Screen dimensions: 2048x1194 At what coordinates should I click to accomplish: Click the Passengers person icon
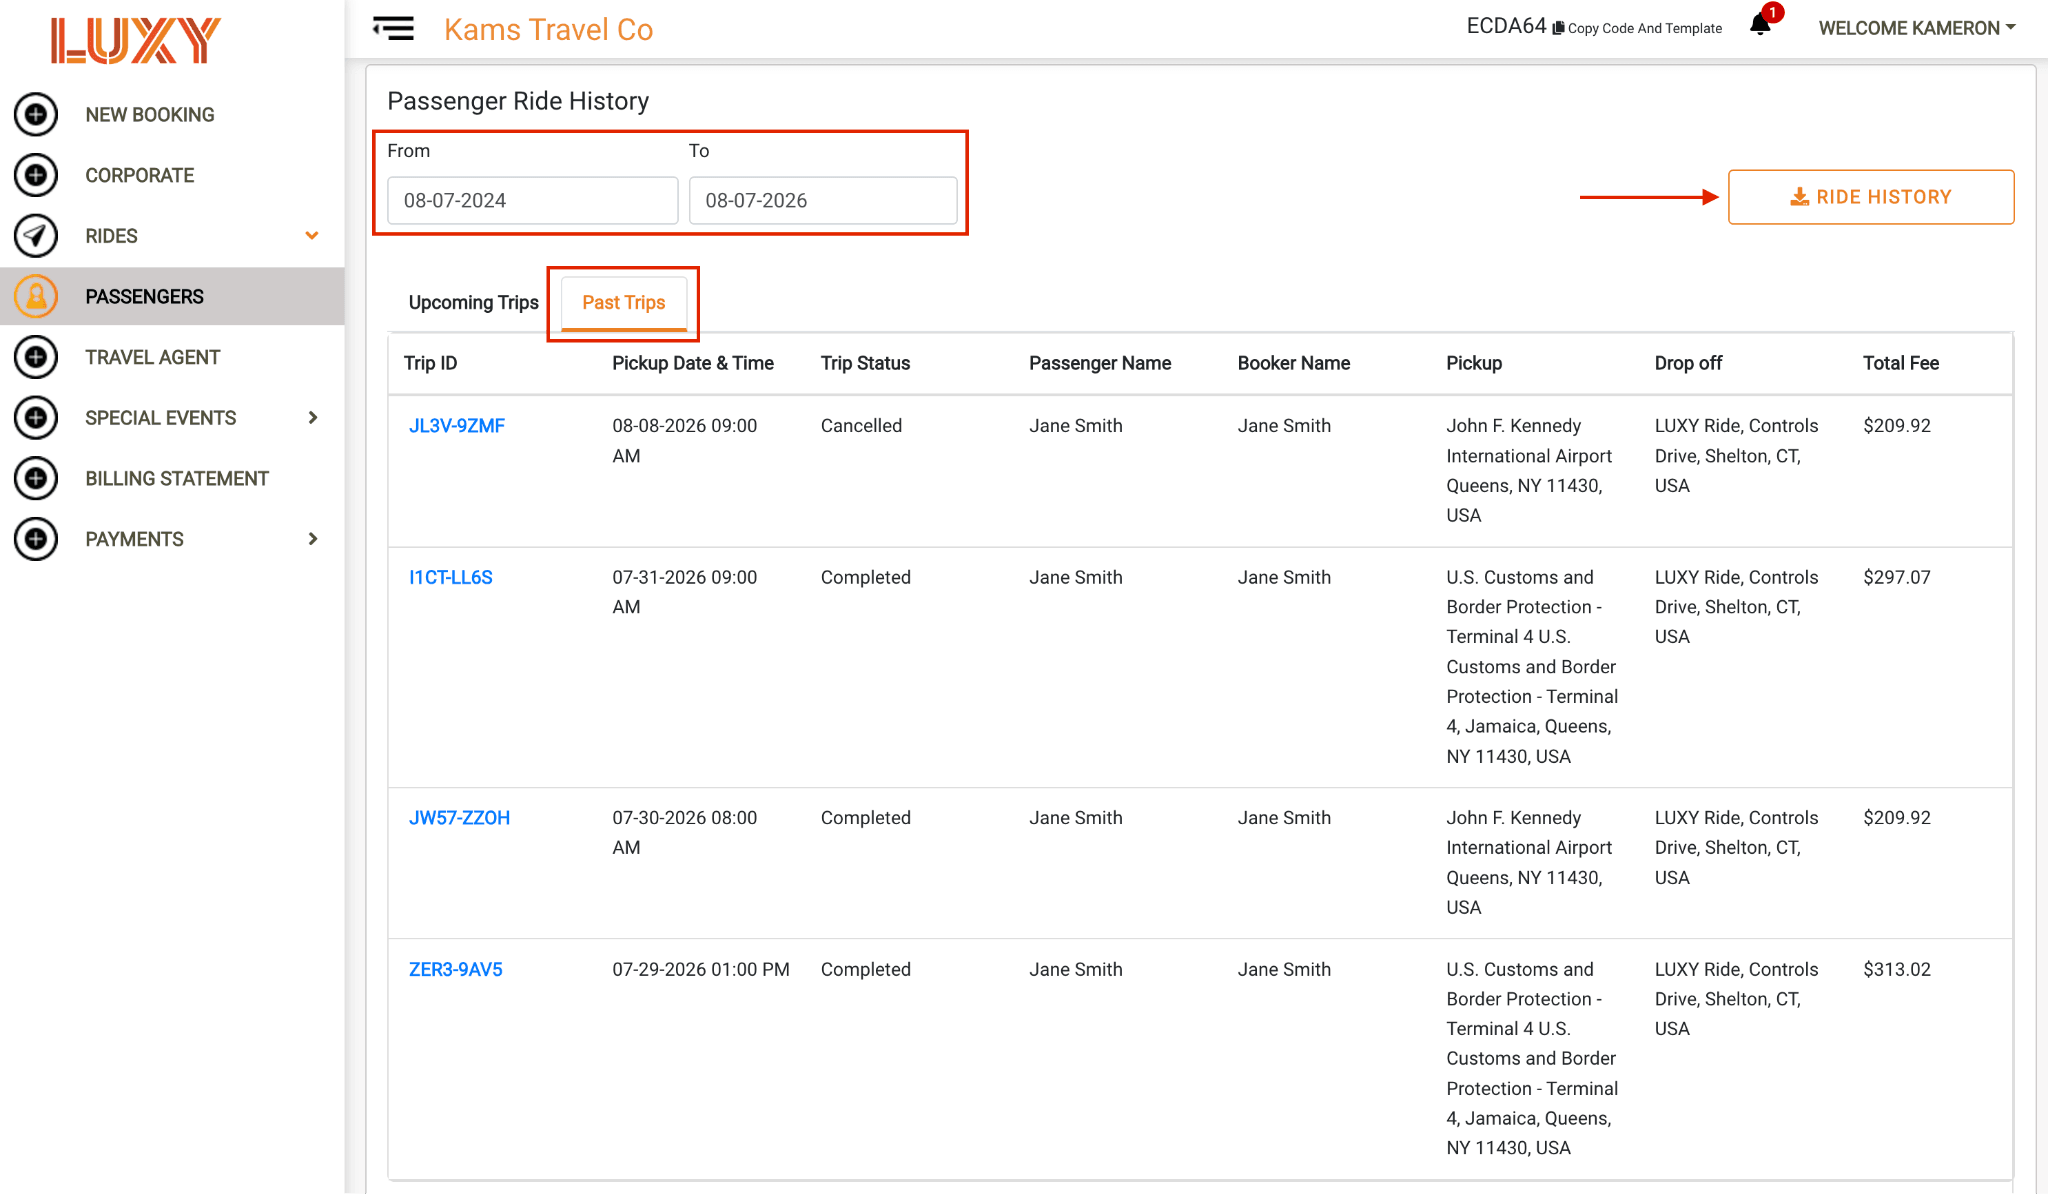[36, 296]
